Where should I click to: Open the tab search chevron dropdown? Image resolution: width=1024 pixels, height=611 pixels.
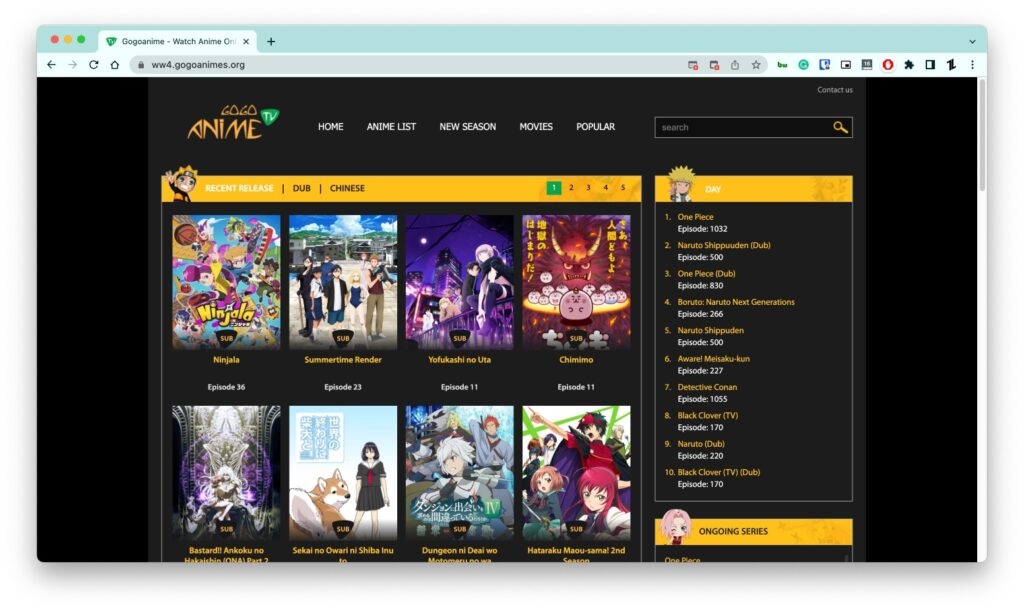click(972, 41)
